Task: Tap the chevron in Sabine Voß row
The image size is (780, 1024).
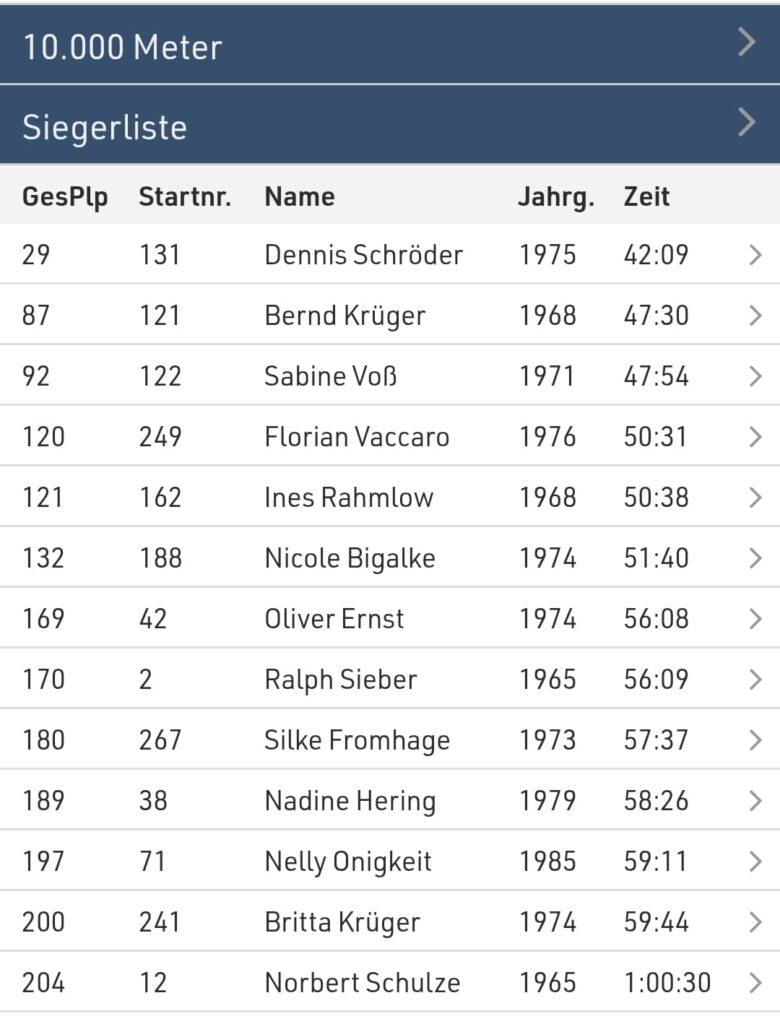Action: (x=755, y=376)
